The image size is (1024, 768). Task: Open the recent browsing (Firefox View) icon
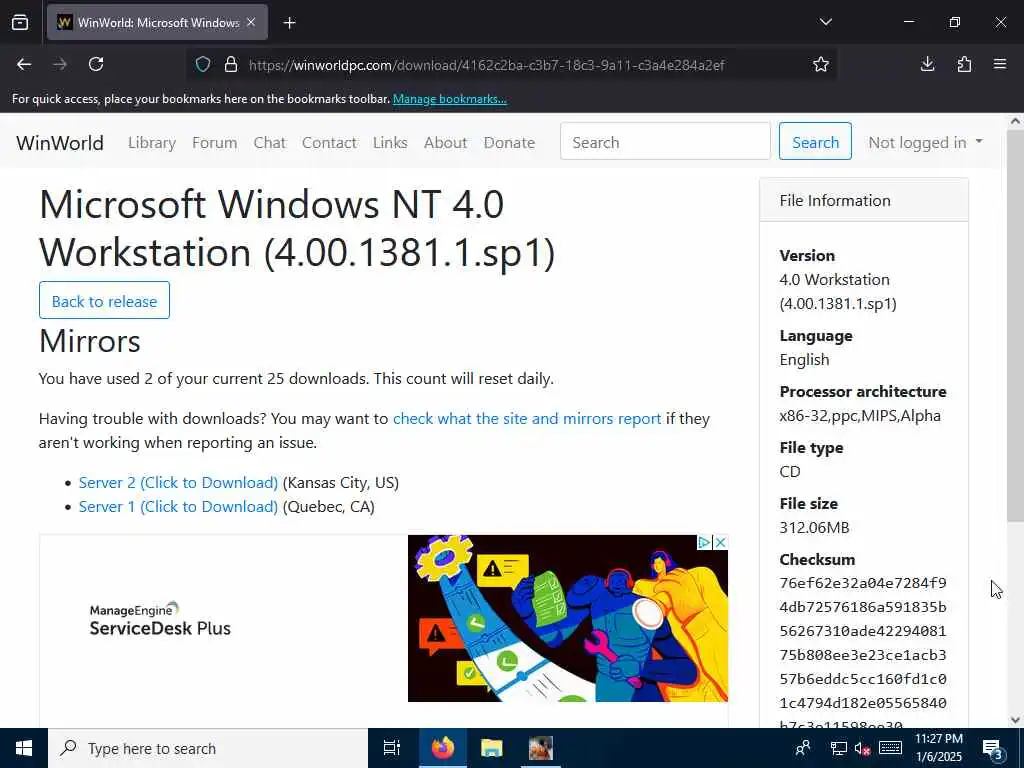pyautogui.click(x=20, y=22)
